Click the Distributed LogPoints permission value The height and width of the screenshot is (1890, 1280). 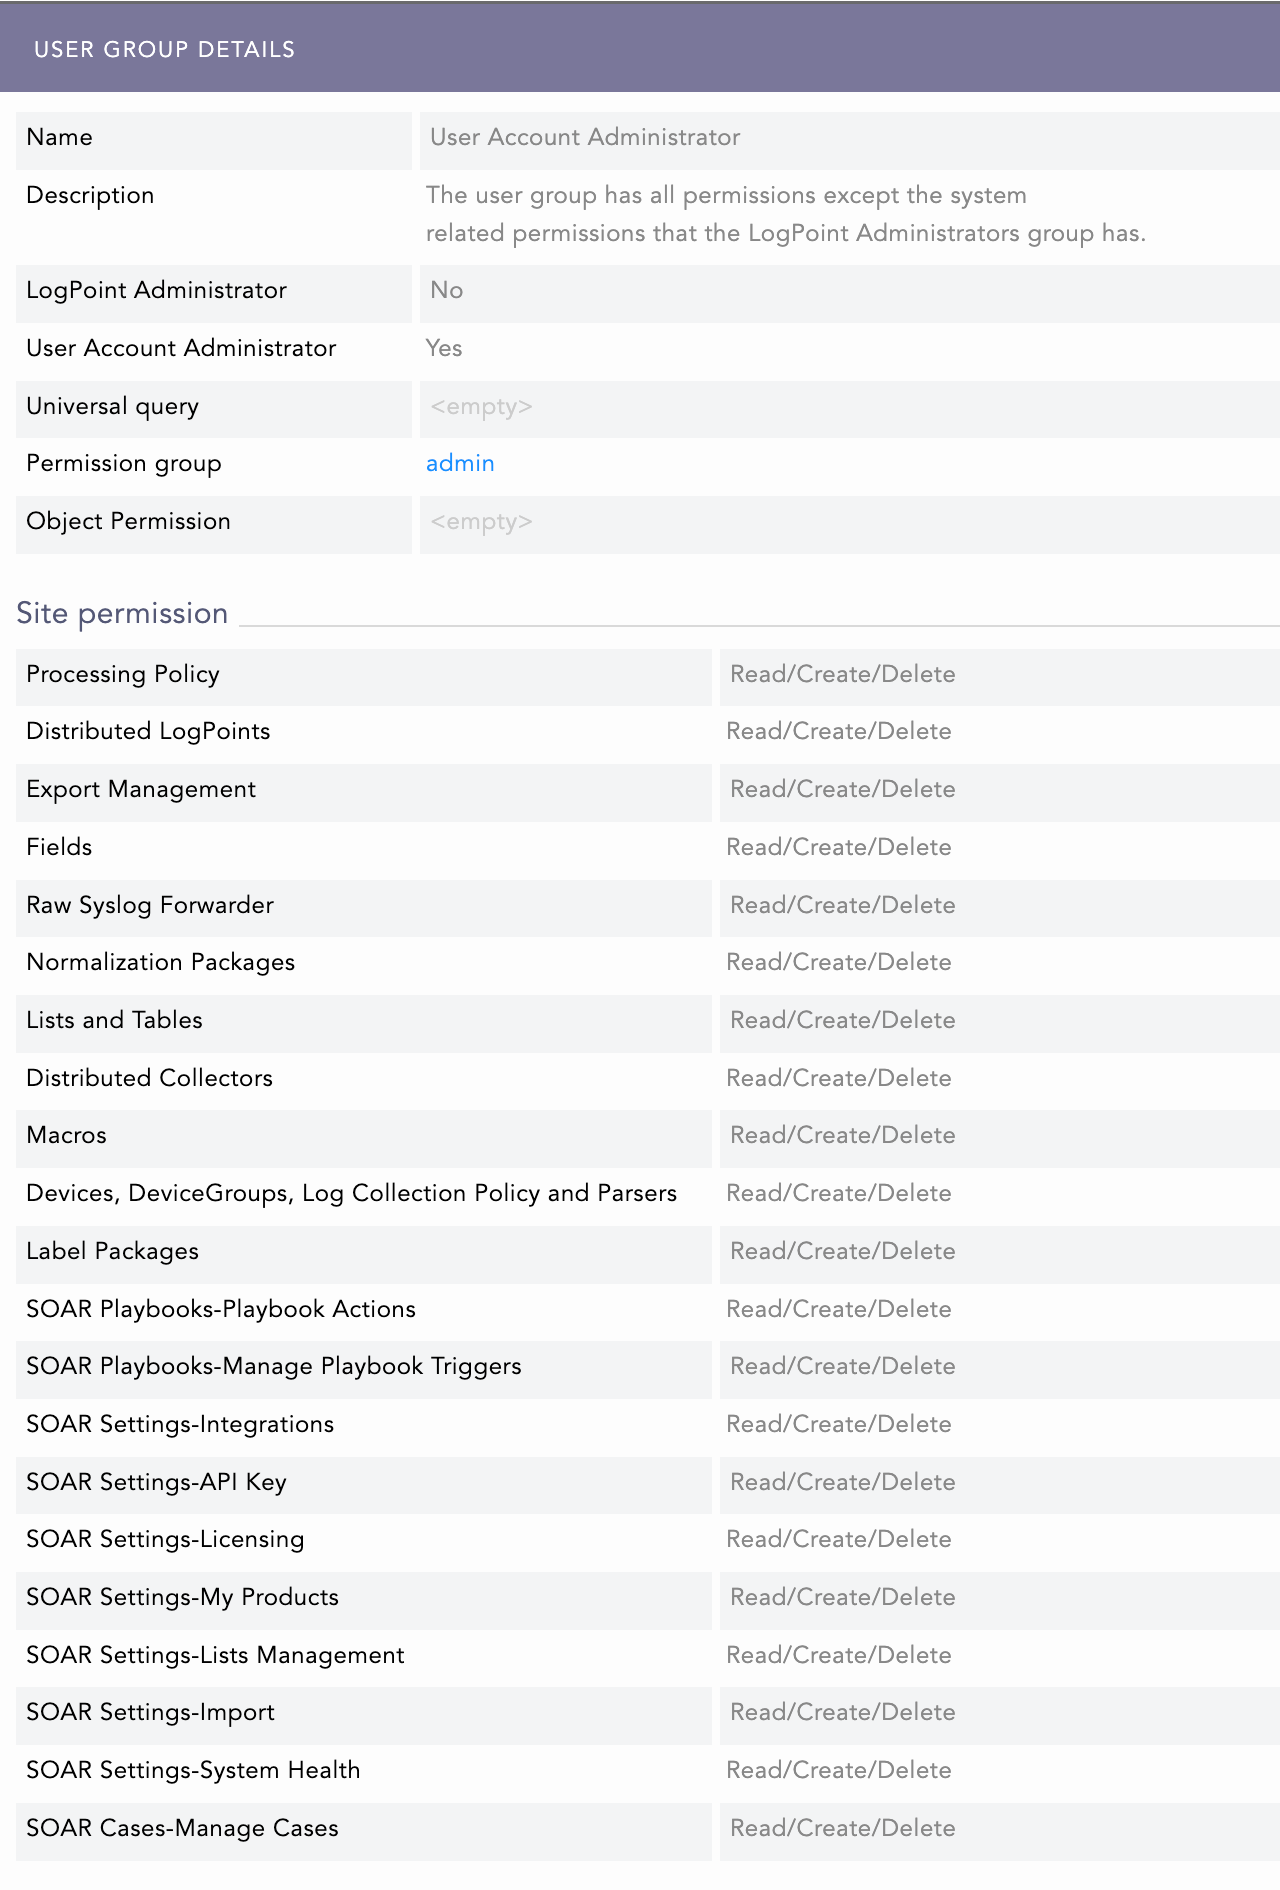click(x=838, y=731)
